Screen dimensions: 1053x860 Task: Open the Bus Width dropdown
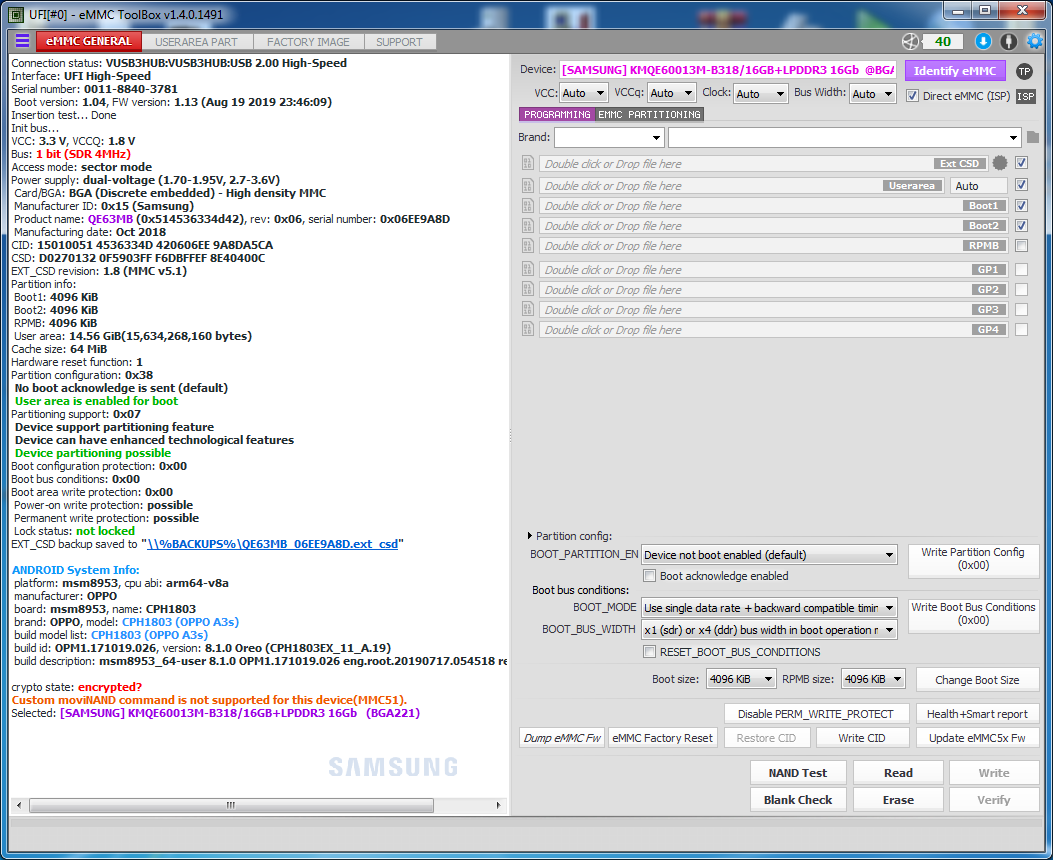[x=873, y=93]
